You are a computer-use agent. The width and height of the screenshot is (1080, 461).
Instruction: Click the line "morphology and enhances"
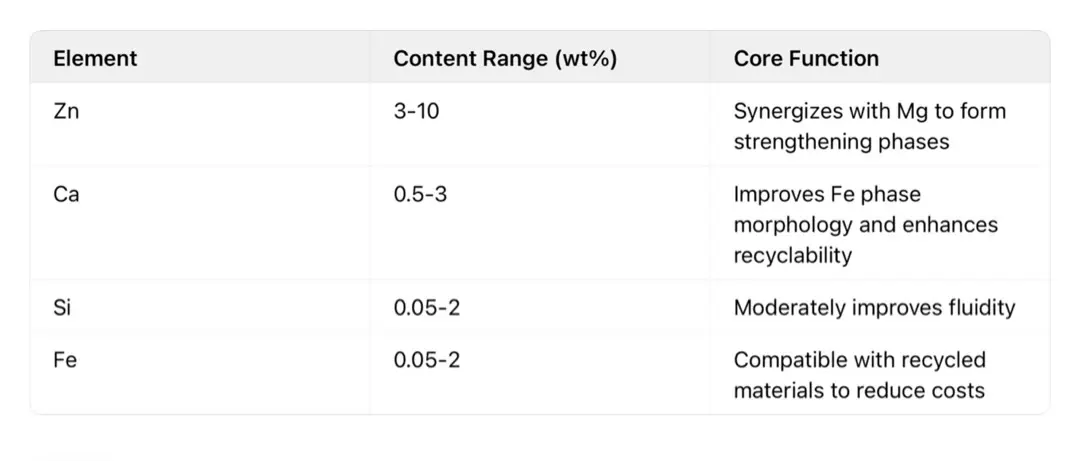(865, 225)
